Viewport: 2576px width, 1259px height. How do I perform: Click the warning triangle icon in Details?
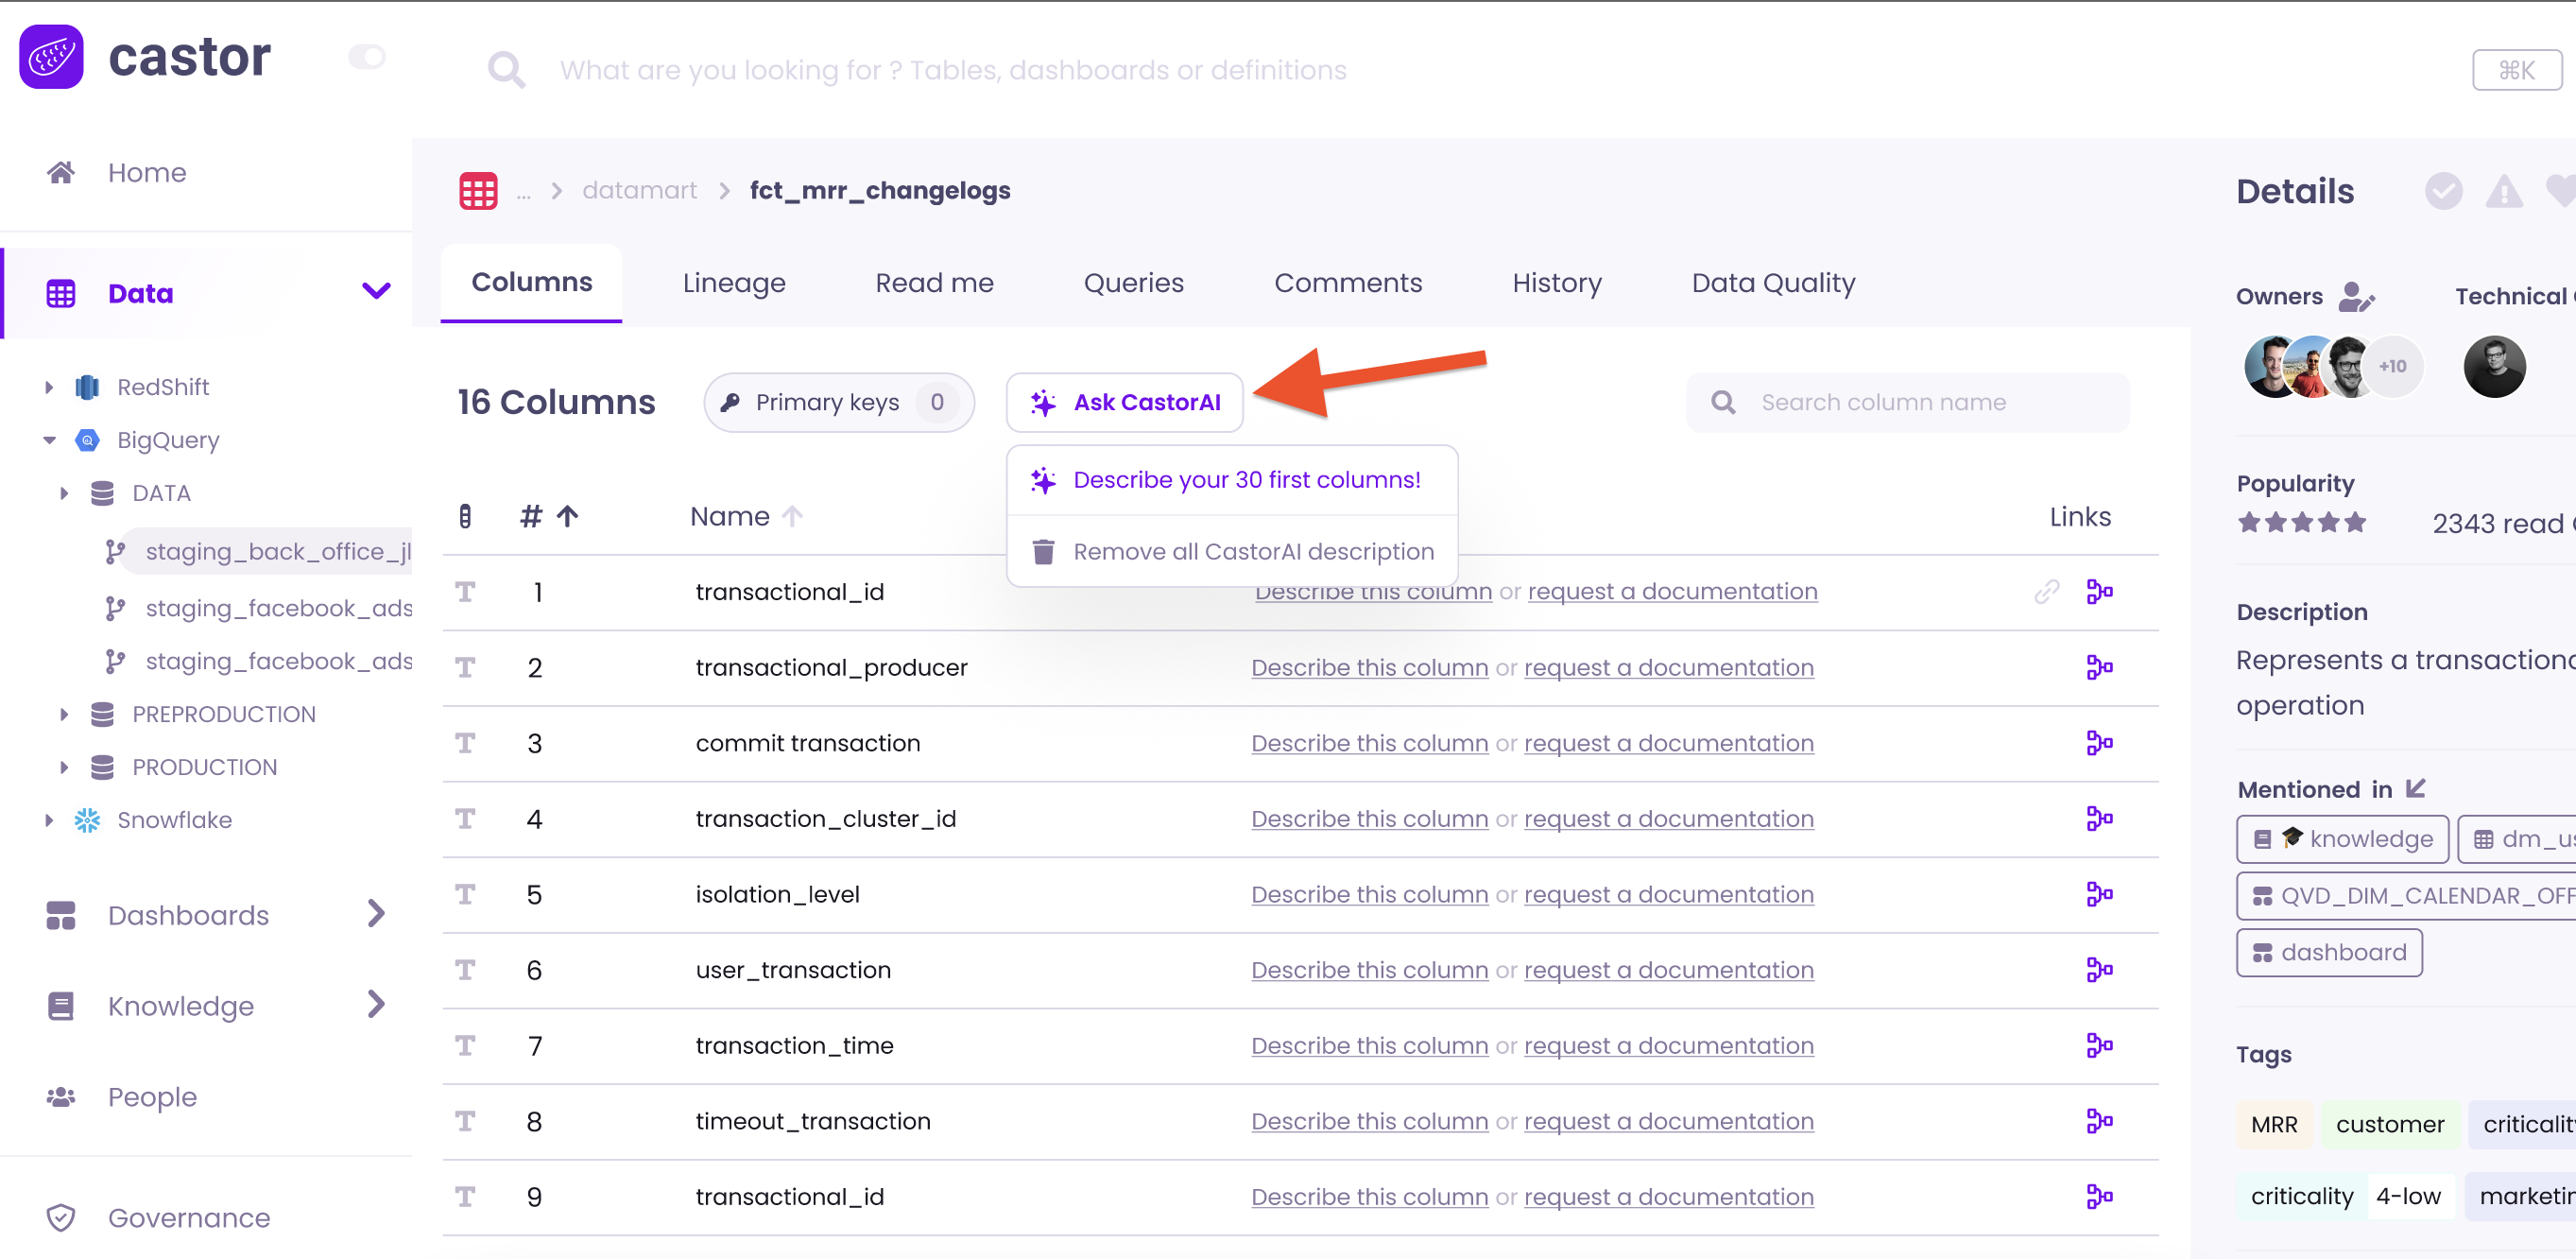pos(2503,190)
